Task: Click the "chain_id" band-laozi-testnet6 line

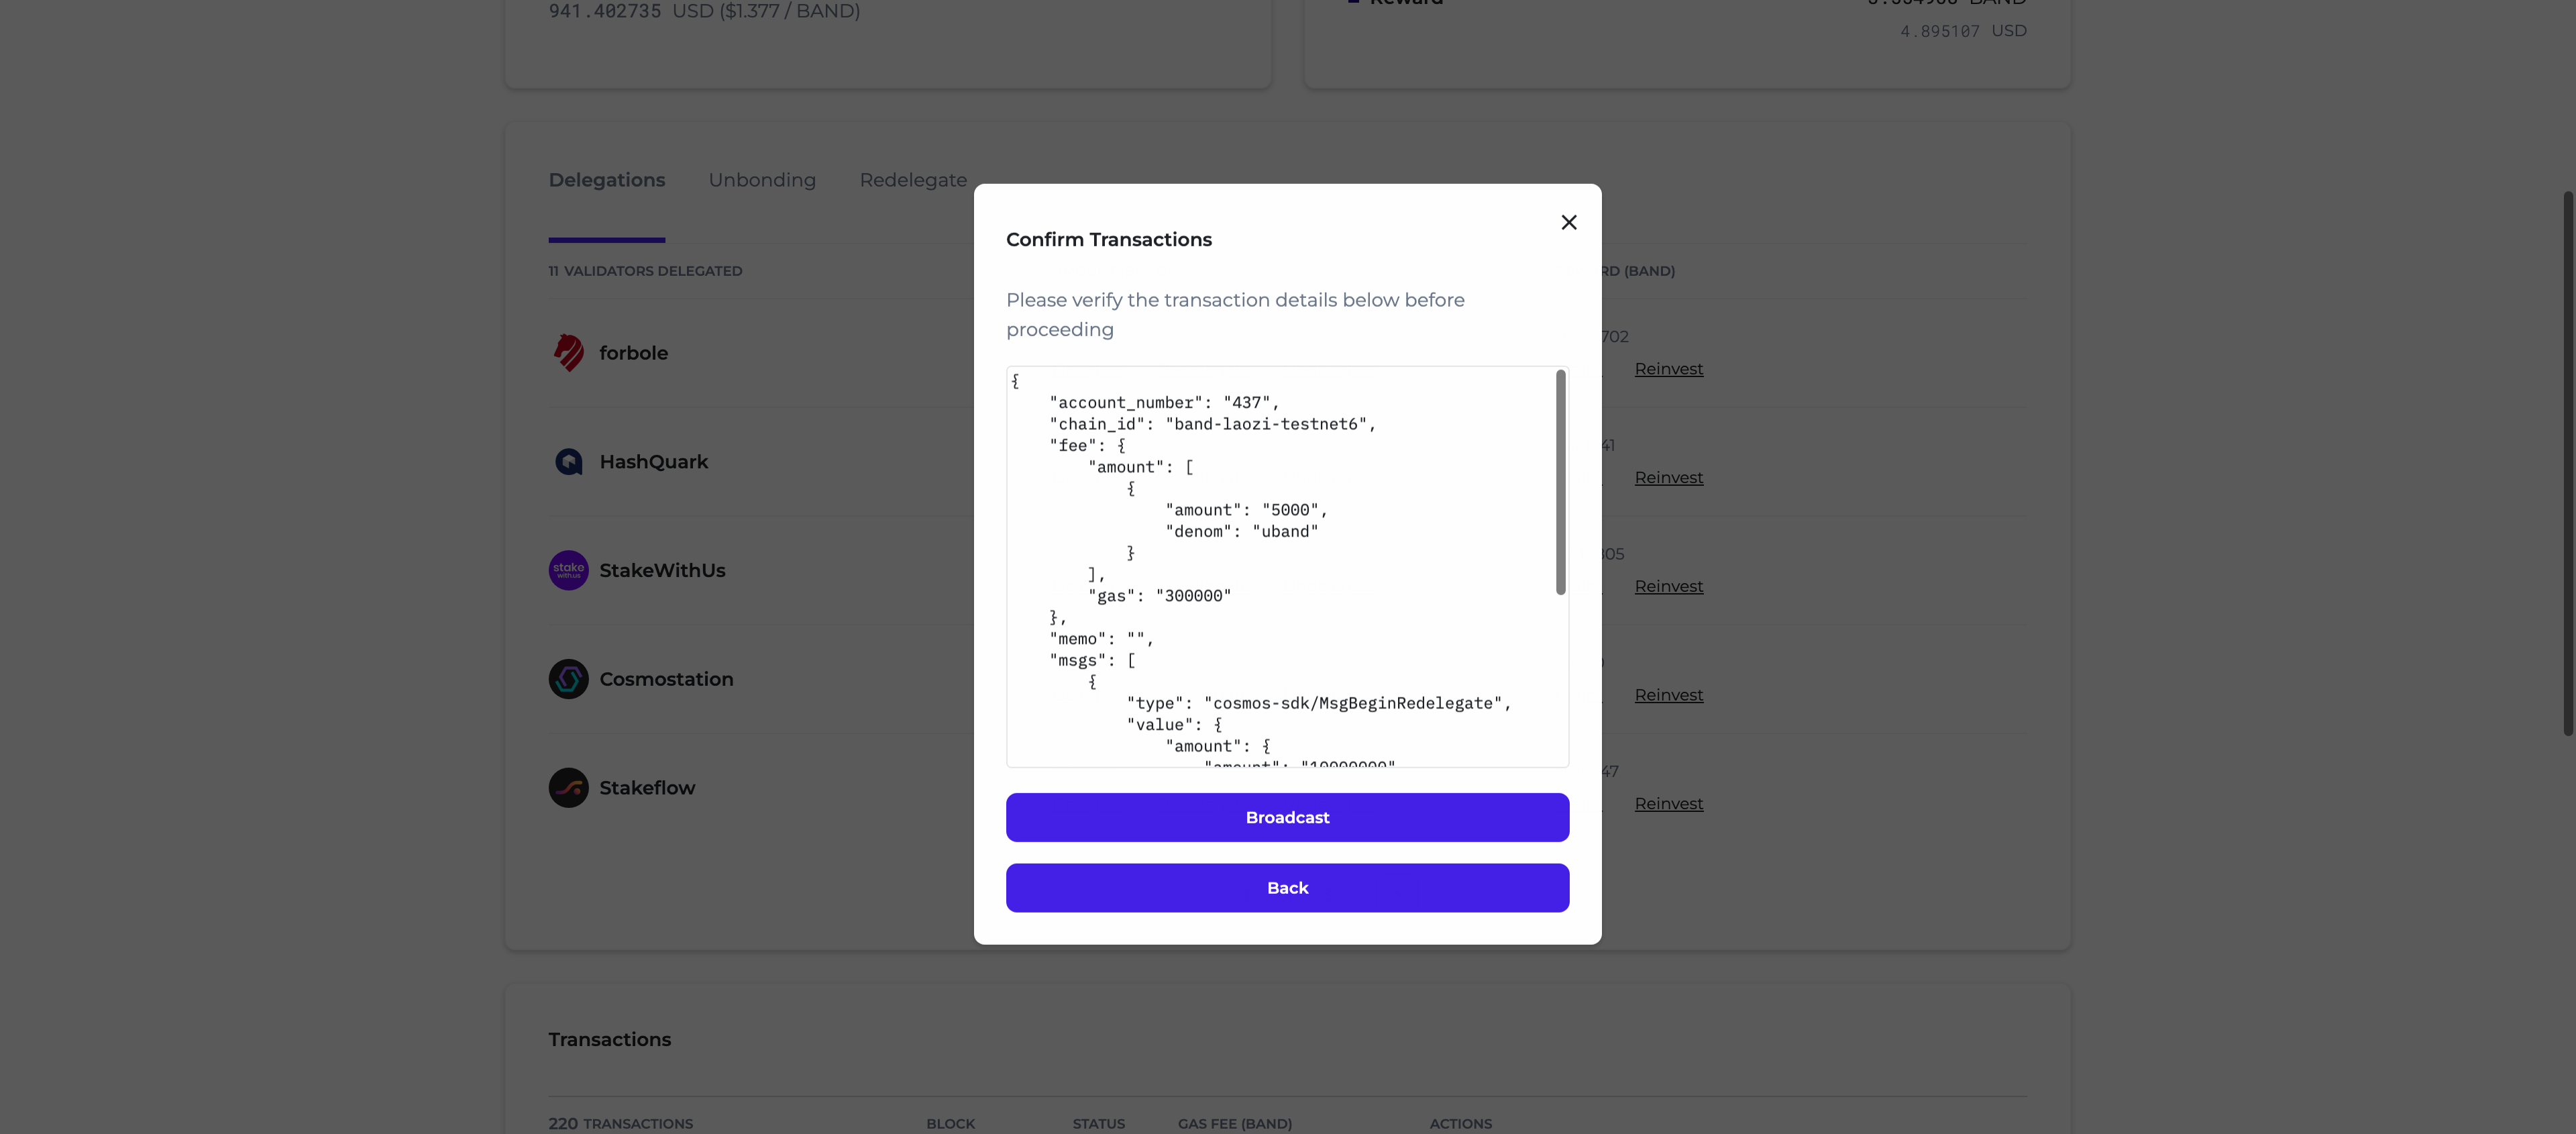Action: pos(1212,423)
